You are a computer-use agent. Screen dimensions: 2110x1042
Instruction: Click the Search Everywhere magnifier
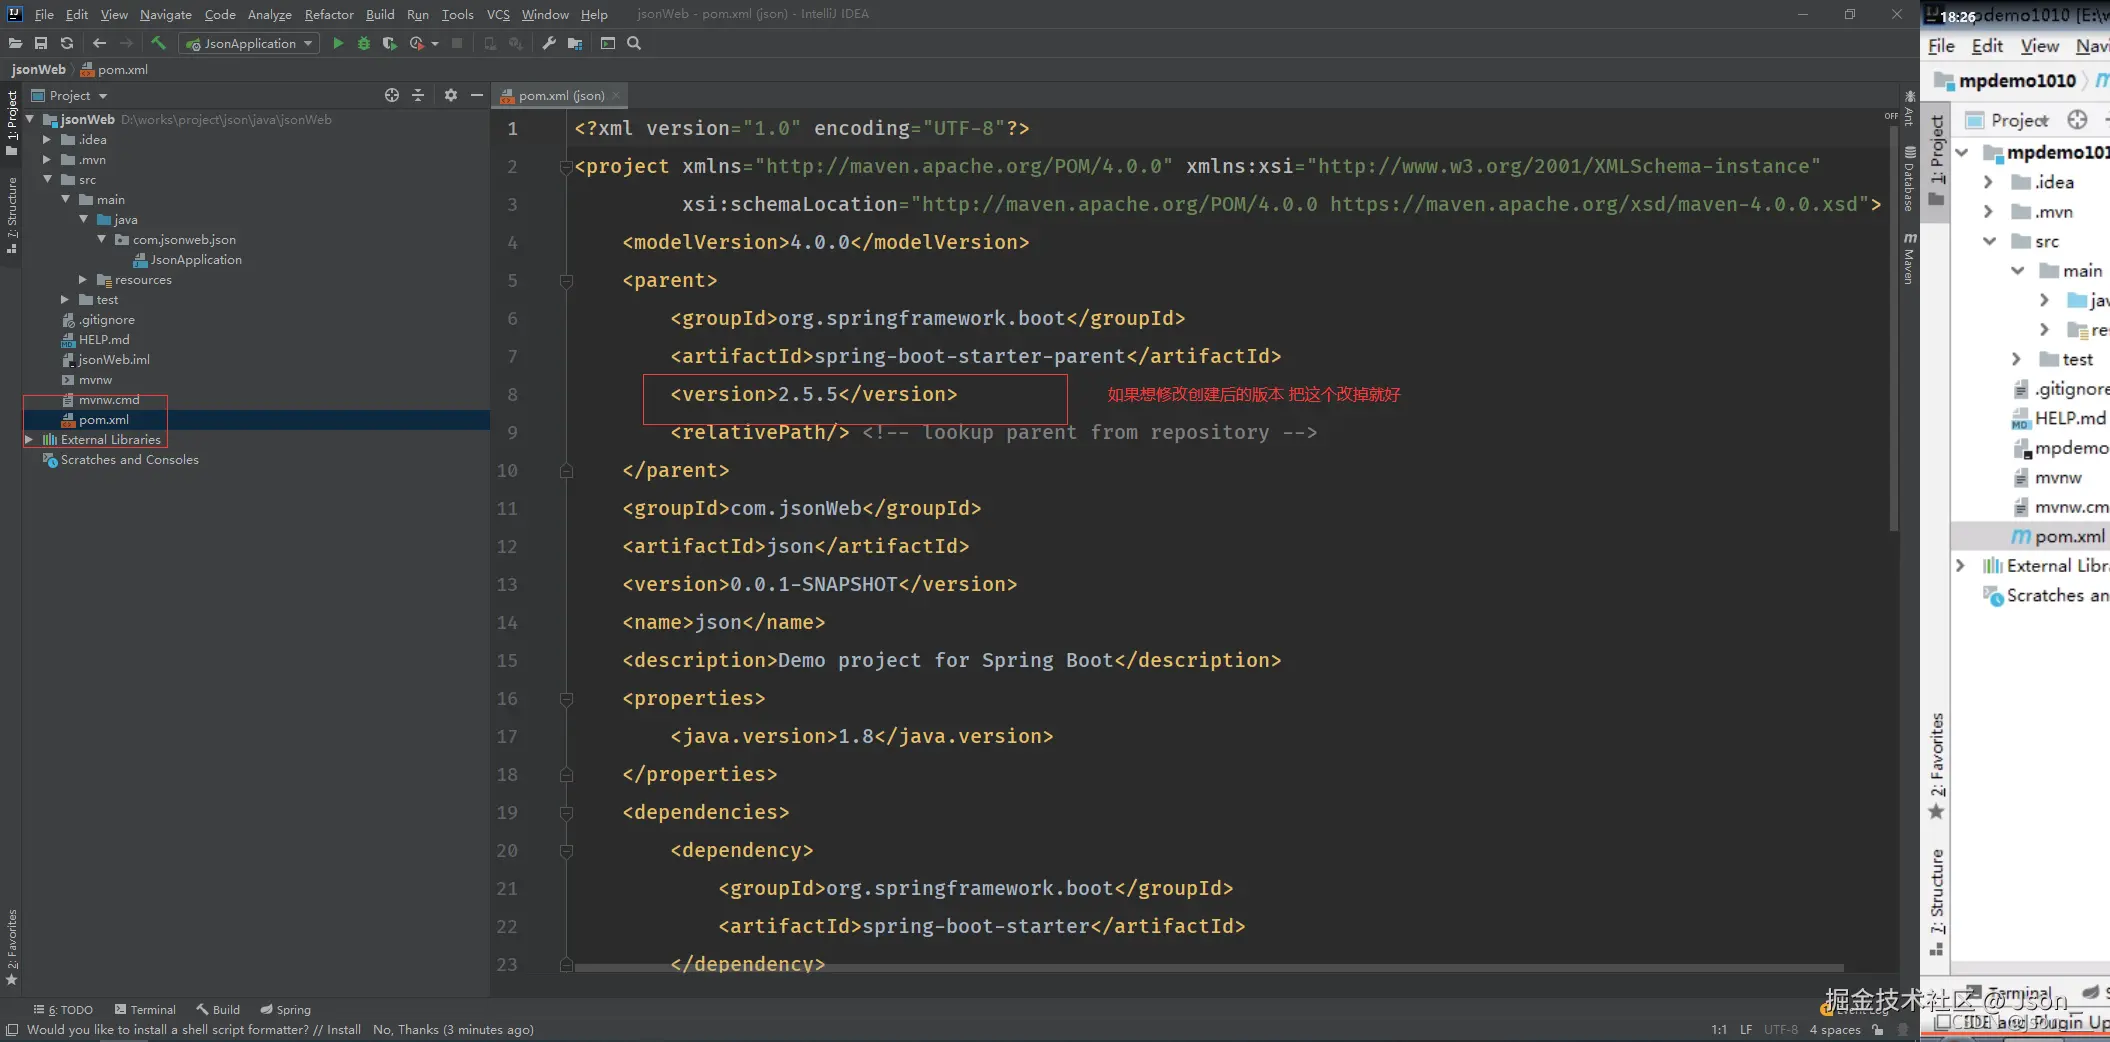pos(634,43)
